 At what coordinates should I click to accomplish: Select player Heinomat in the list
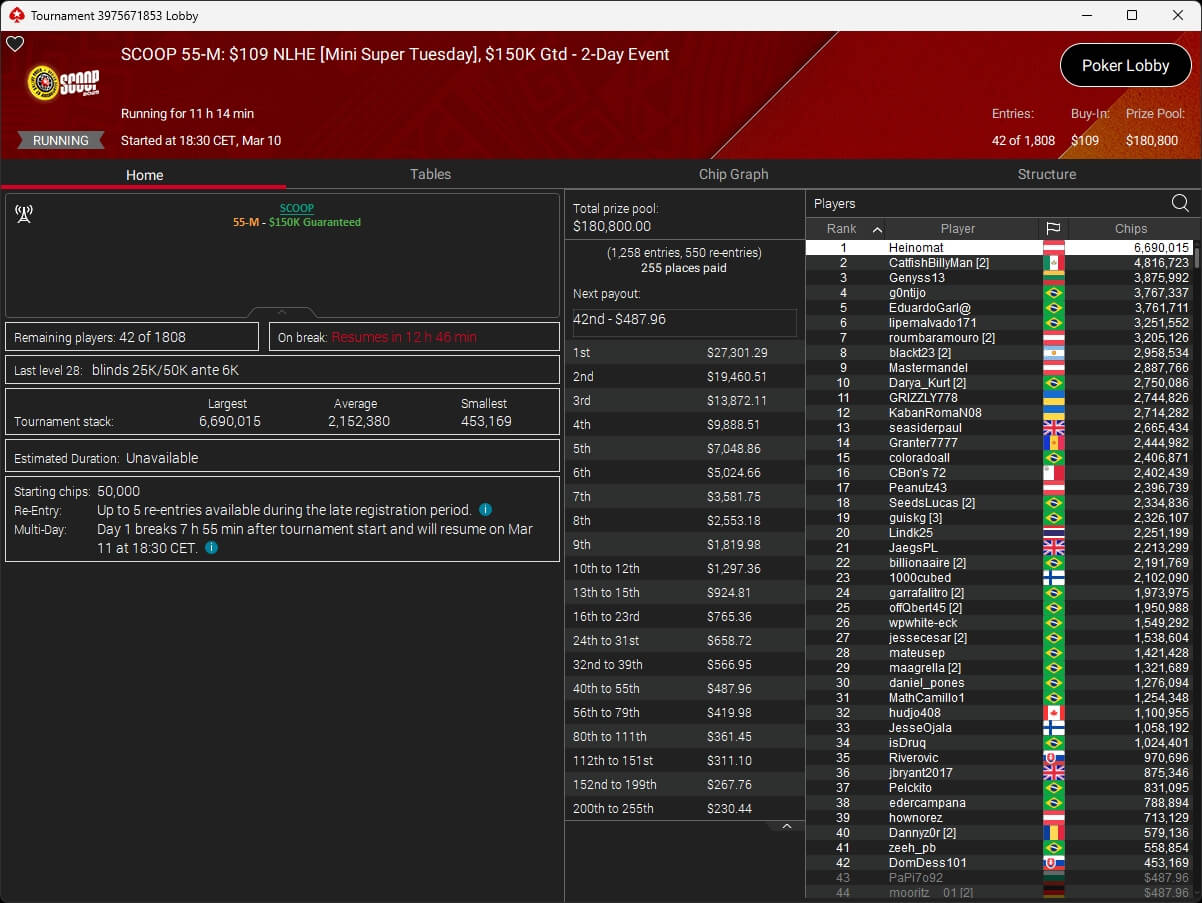[x=915, y=248]
